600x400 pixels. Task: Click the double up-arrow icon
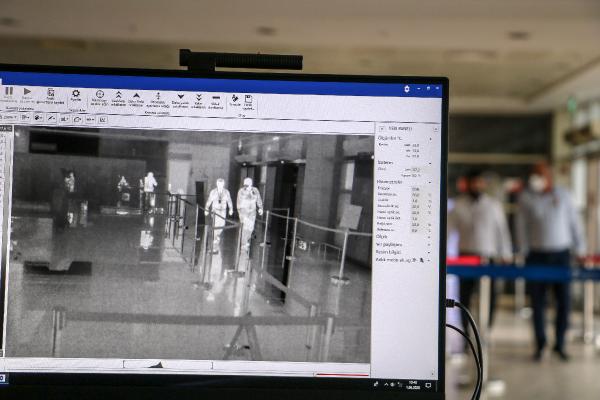point(119,96)
